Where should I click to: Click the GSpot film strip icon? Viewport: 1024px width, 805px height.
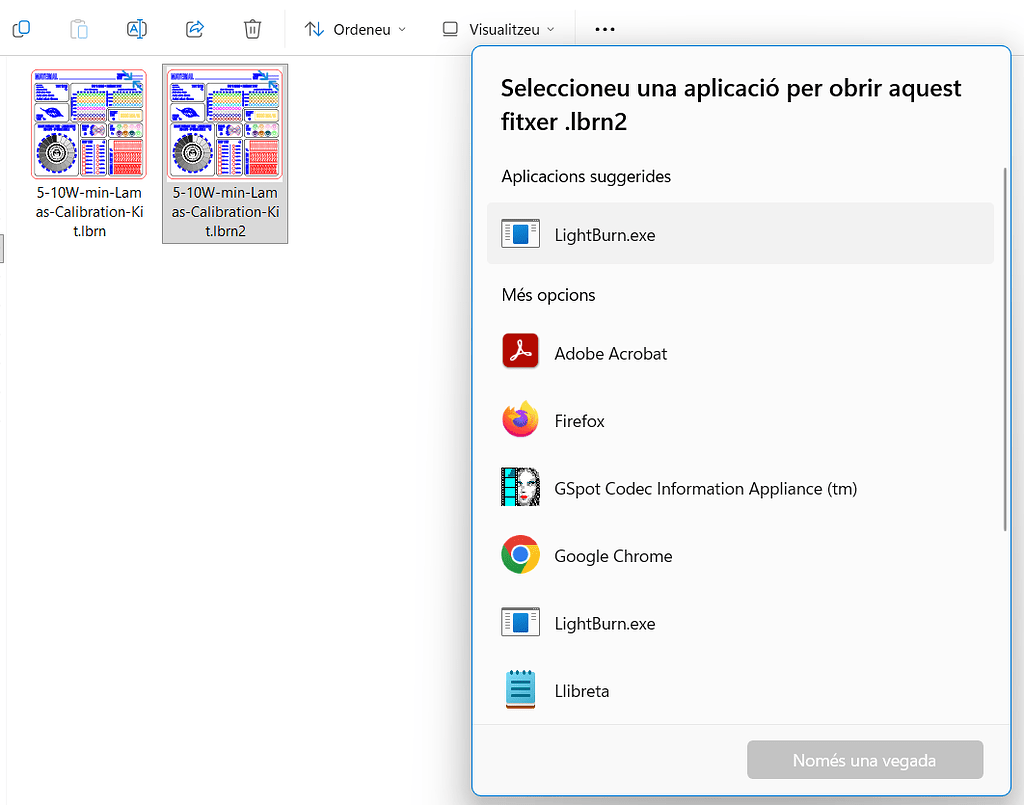(x=520, y=487)
